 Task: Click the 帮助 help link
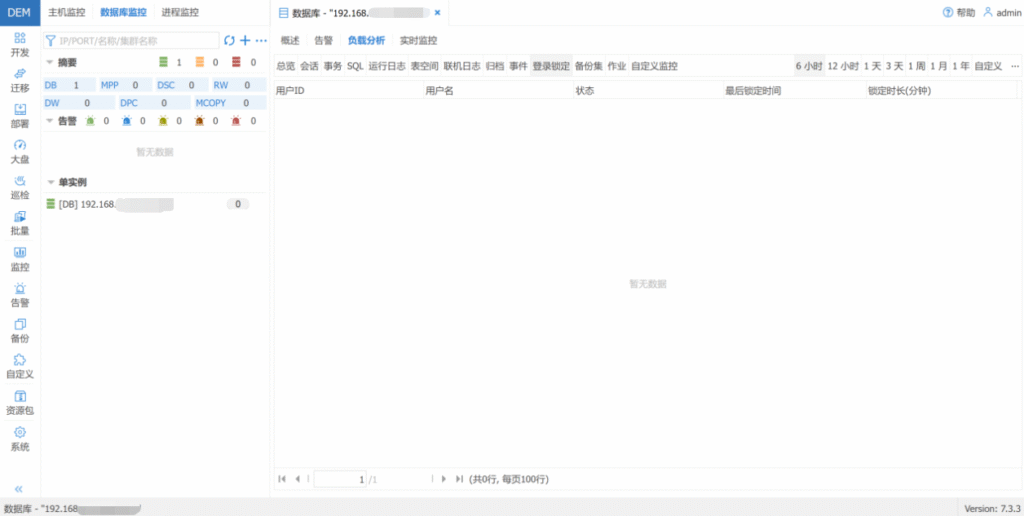(958, 13)
